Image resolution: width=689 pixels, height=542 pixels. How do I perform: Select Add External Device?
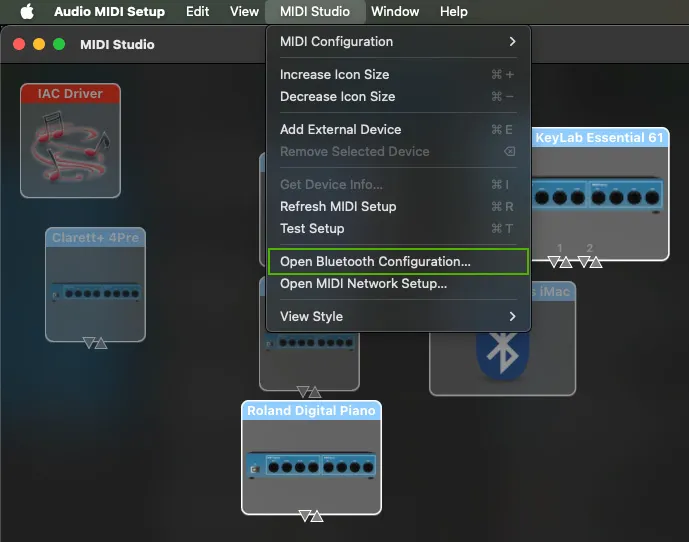coord(398,130)
